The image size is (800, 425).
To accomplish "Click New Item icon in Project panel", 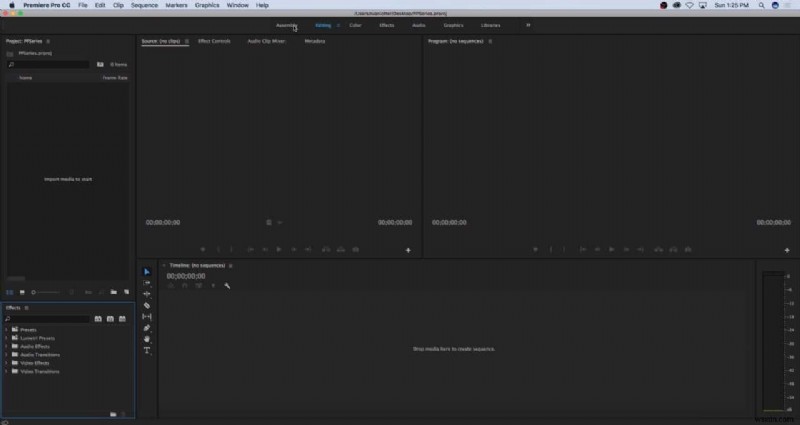I will (x=126, y=292).
